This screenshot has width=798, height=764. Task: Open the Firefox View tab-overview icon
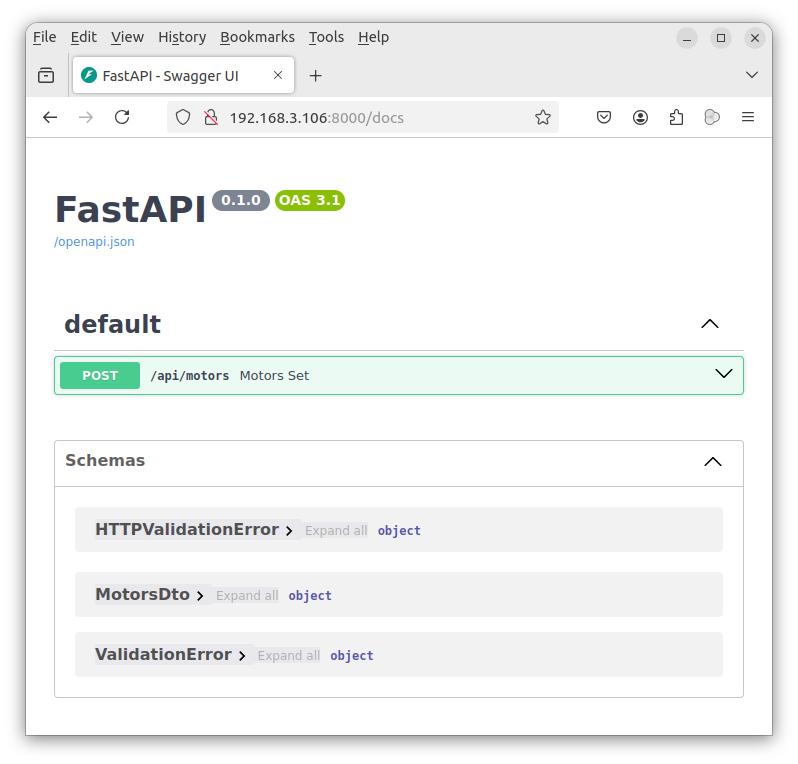(x=46, y=75)
